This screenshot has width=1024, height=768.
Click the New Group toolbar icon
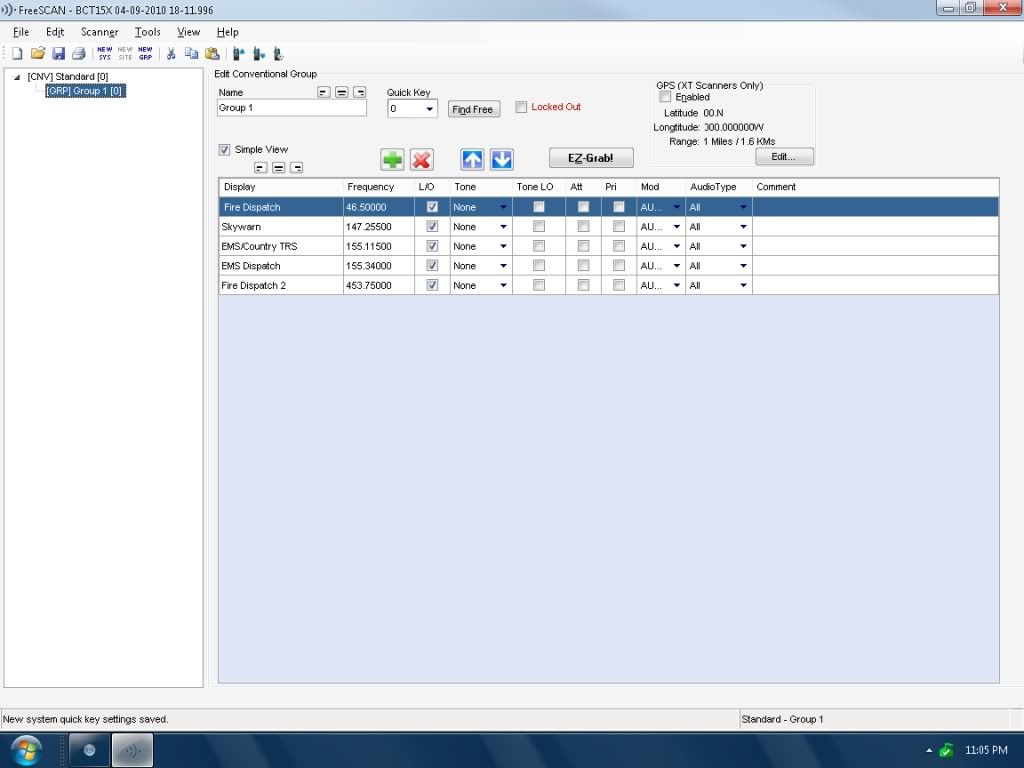[x=145, y=53]
